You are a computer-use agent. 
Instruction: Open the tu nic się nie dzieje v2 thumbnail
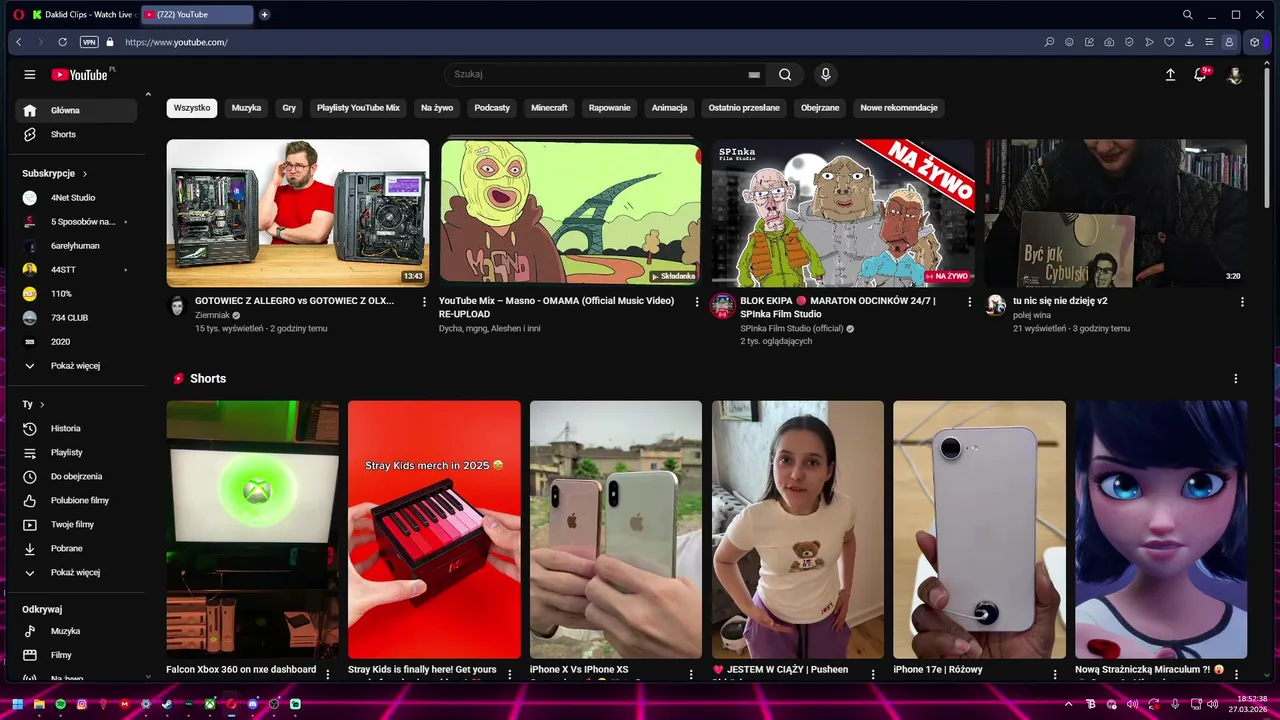(x=1116, y=213)
